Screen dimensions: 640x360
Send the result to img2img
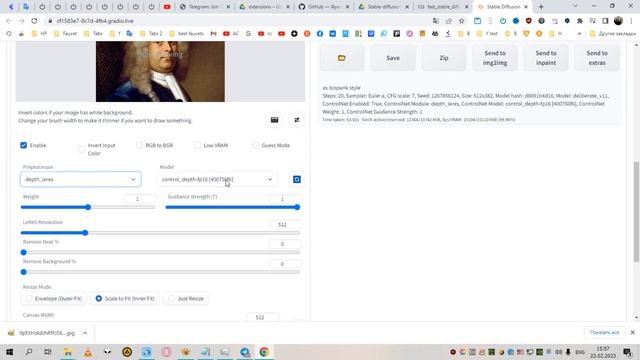pos(495,58)
